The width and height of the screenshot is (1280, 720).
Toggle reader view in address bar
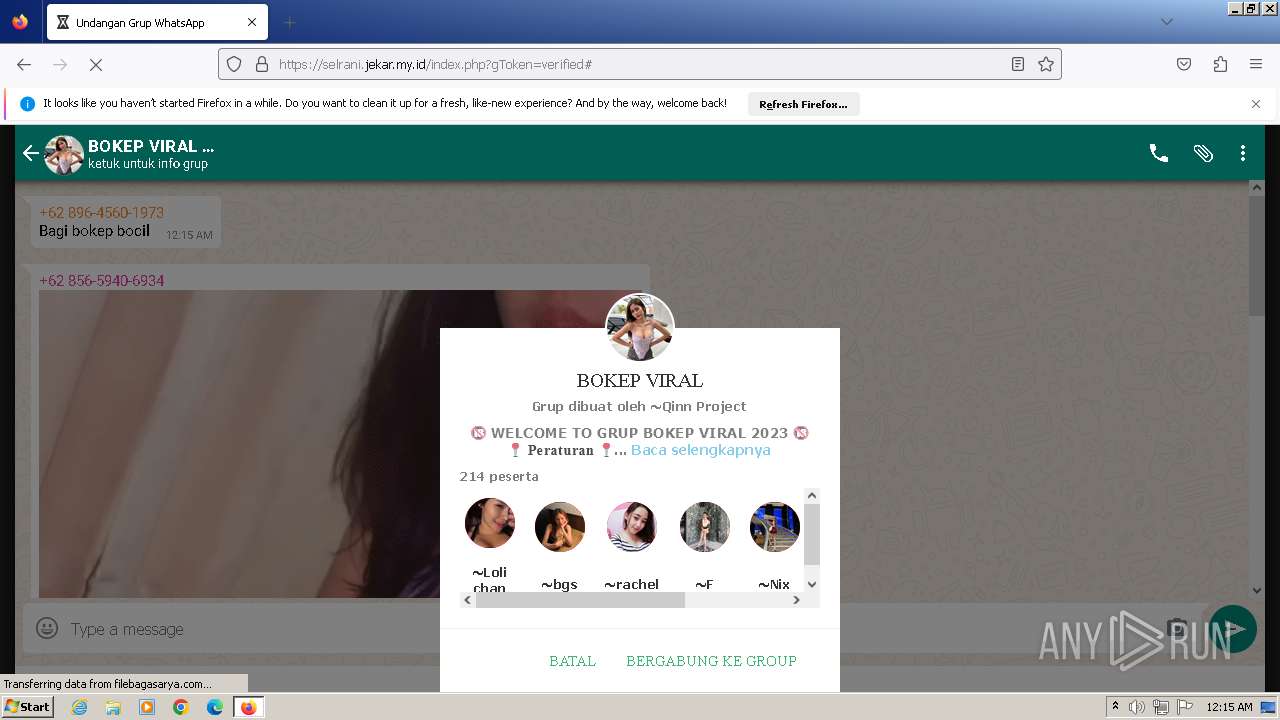[1018, 64]
